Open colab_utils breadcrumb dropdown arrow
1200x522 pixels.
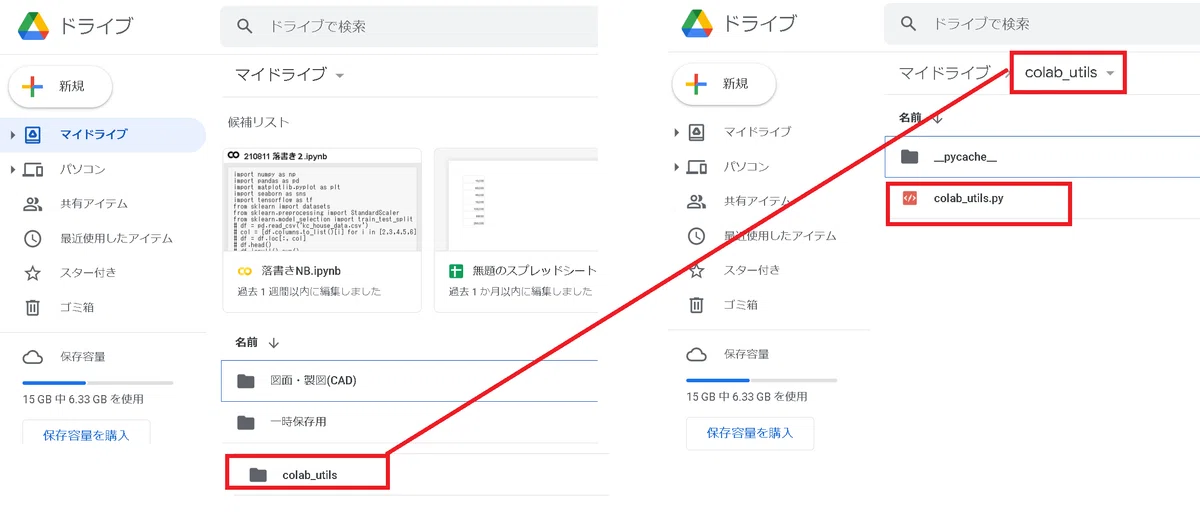tap(1110, 73)
